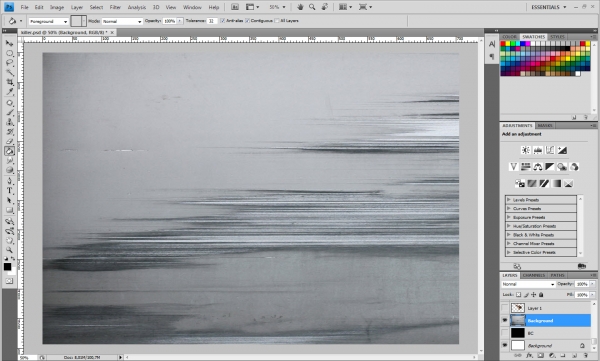Screen dimensions: 600x361
Task: Click the Tolerance input field
Action: point(212,21)
